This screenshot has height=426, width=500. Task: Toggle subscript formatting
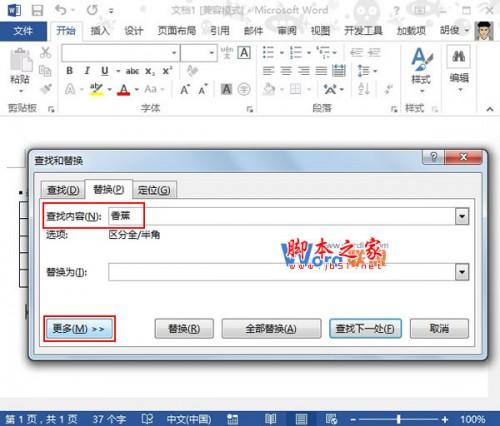click(x=150, y=71)
